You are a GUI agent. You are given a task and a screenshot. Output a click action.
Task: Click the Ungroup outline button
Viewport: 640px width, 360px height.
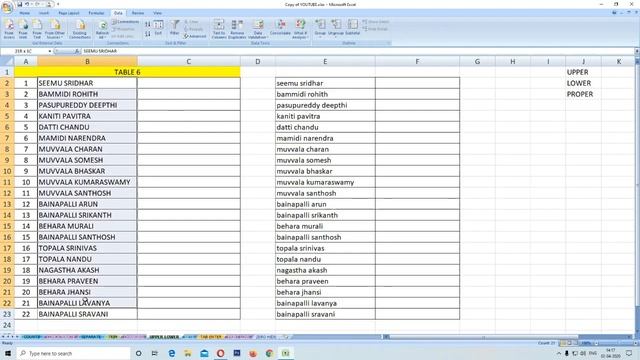(x=336, y=28)
